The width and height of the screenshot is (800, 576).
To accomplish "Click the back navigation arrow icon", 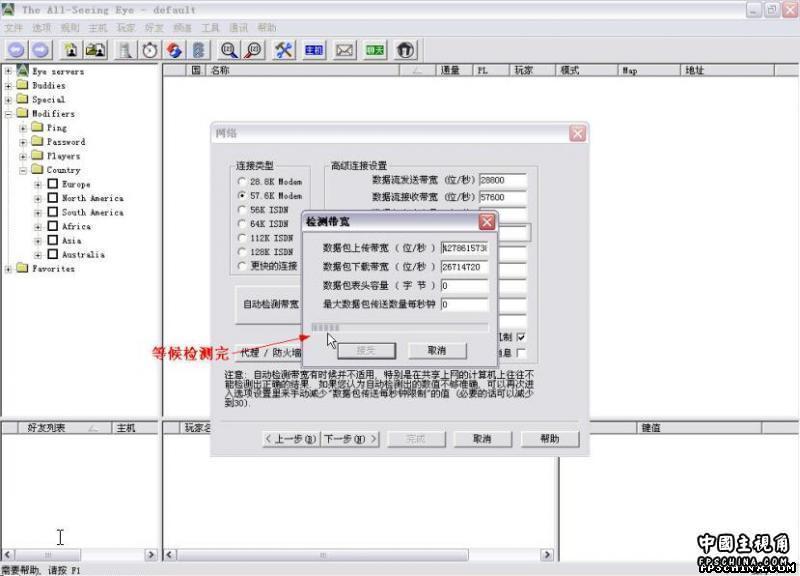I will tap(16, 50).
